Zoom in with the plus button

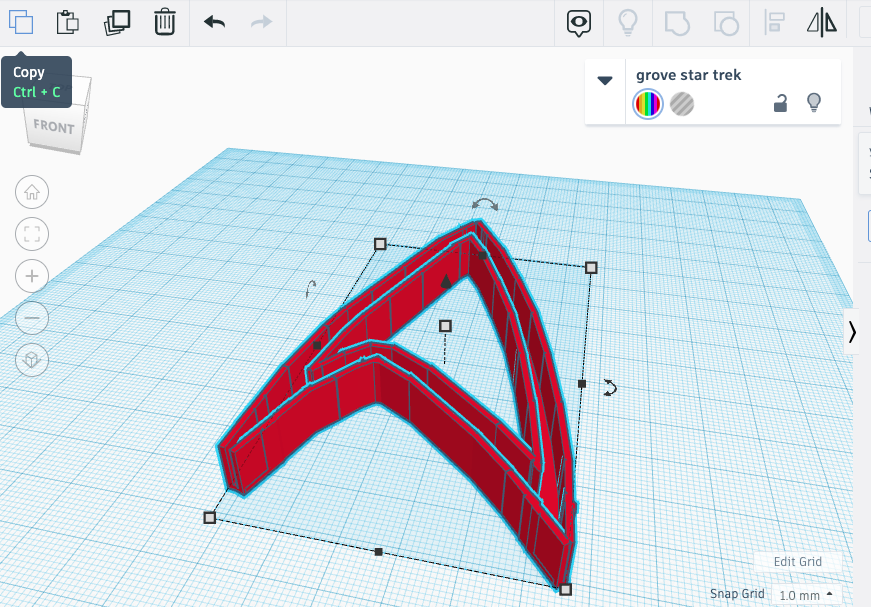32,276
